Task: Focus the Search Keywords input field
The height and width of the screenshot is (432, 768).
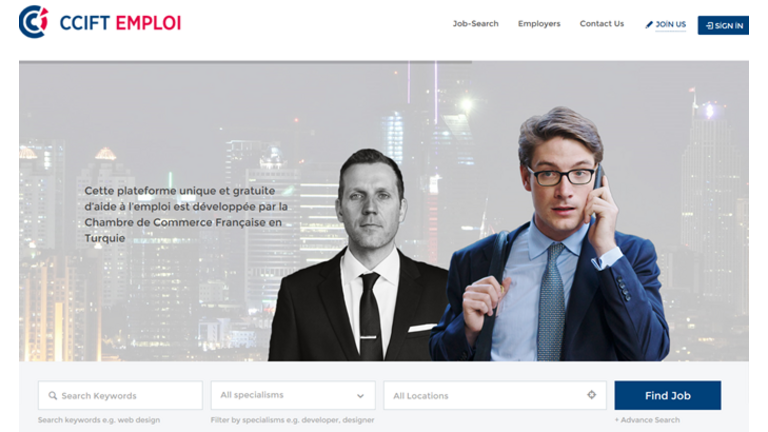Action: (120, 395)
